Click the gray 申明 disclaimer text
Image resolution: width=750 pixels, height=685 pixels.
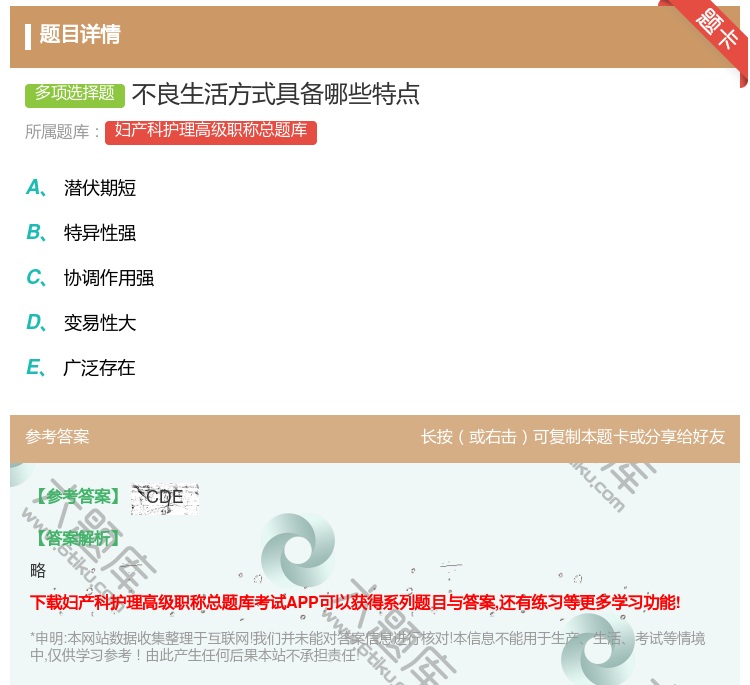(x=367, y=647)
